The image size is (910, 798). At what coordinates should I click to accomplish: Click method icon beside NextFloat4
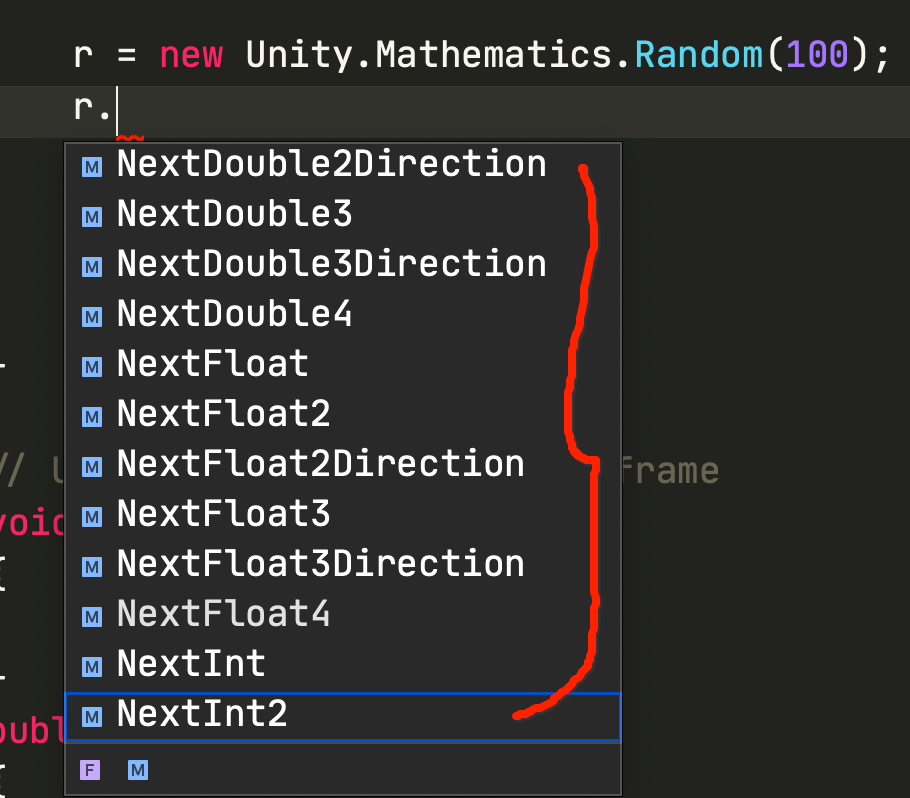92,616
